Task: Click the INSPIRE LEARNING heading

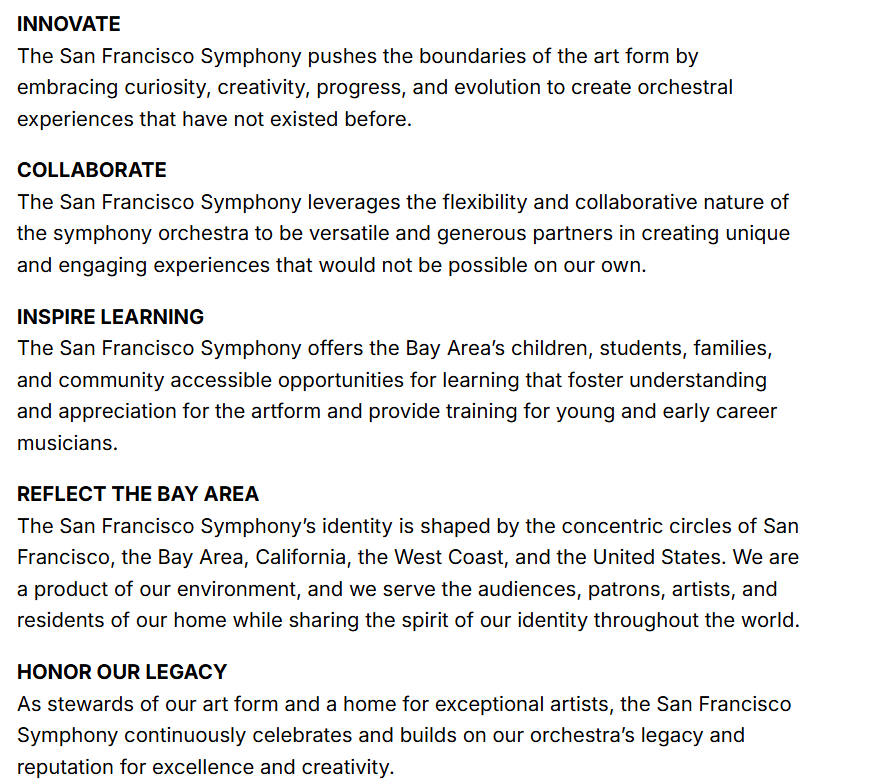Action: click(110, 317)
